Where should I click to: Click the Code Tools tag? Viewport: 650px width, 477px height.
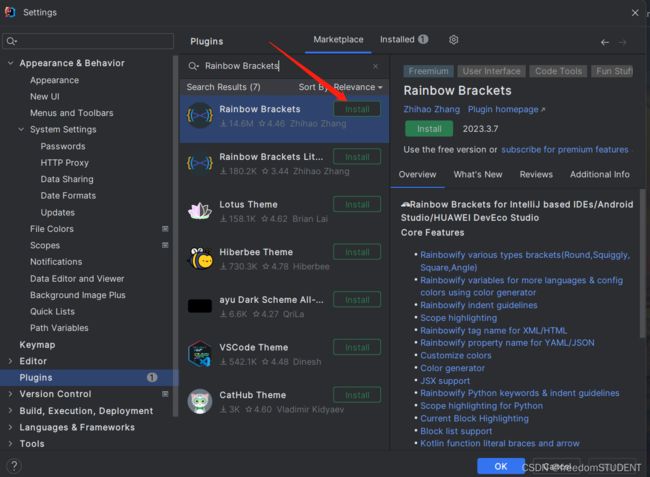[x=558, y=71]
